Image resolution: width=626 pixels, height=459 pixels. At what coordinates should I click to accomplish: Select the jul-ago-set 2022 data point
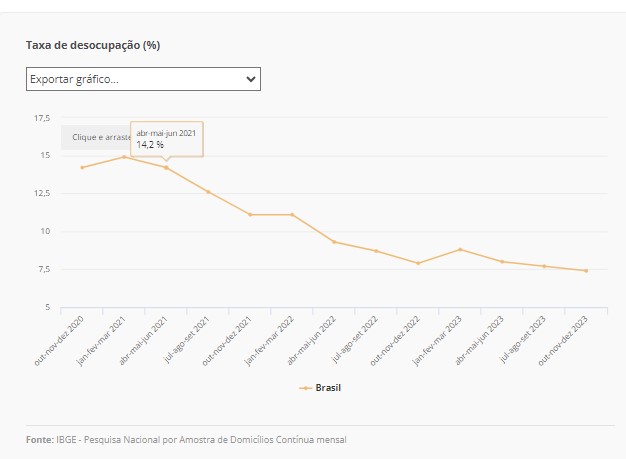376,251
